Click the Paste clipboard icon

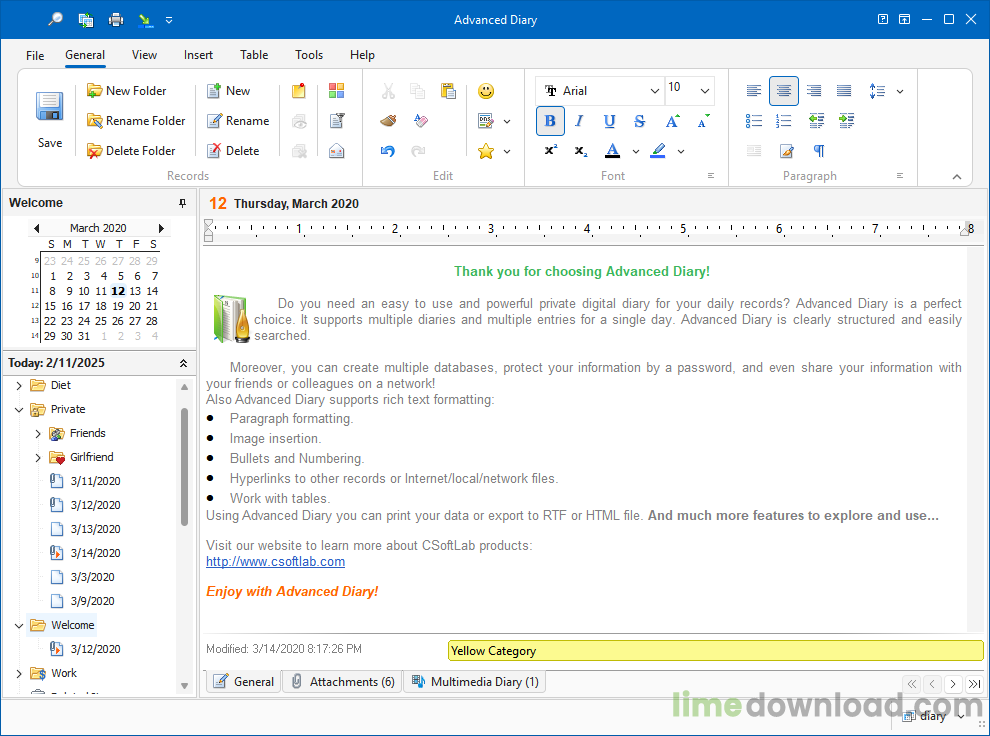click(448, 91)
